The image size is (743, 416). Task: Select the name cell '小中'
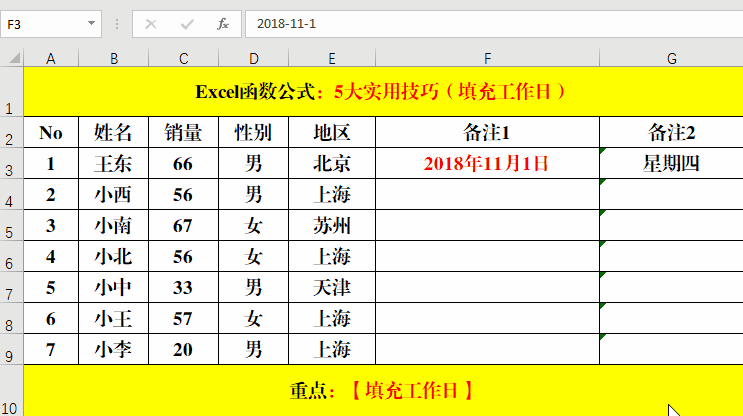click(114, 287)
